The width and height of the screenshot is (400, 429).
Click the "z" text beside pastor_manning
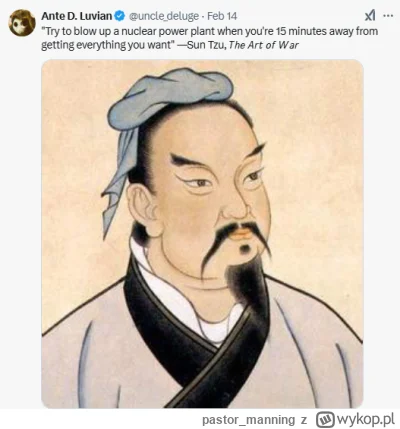point(303,420)
